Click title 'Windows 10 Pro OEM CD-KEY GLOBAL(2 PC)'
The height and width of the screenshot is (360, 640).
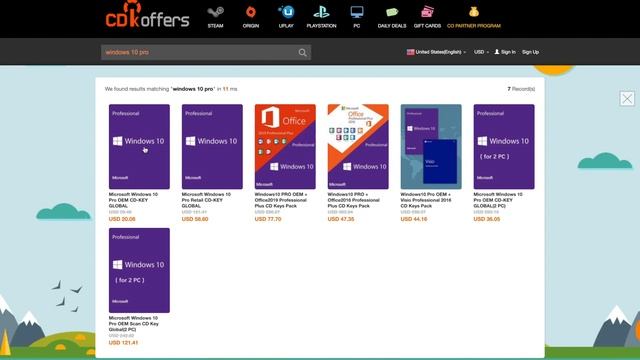pyautogui.click(x=498, y=200)
